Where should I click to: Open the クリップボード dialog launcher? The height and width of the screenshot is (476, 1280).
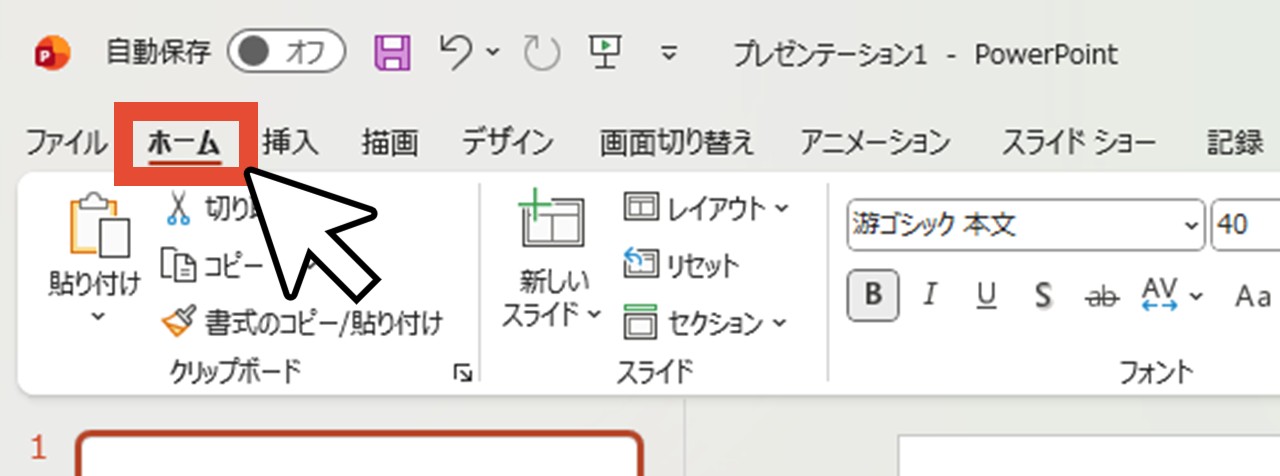(x=463, y=373)
